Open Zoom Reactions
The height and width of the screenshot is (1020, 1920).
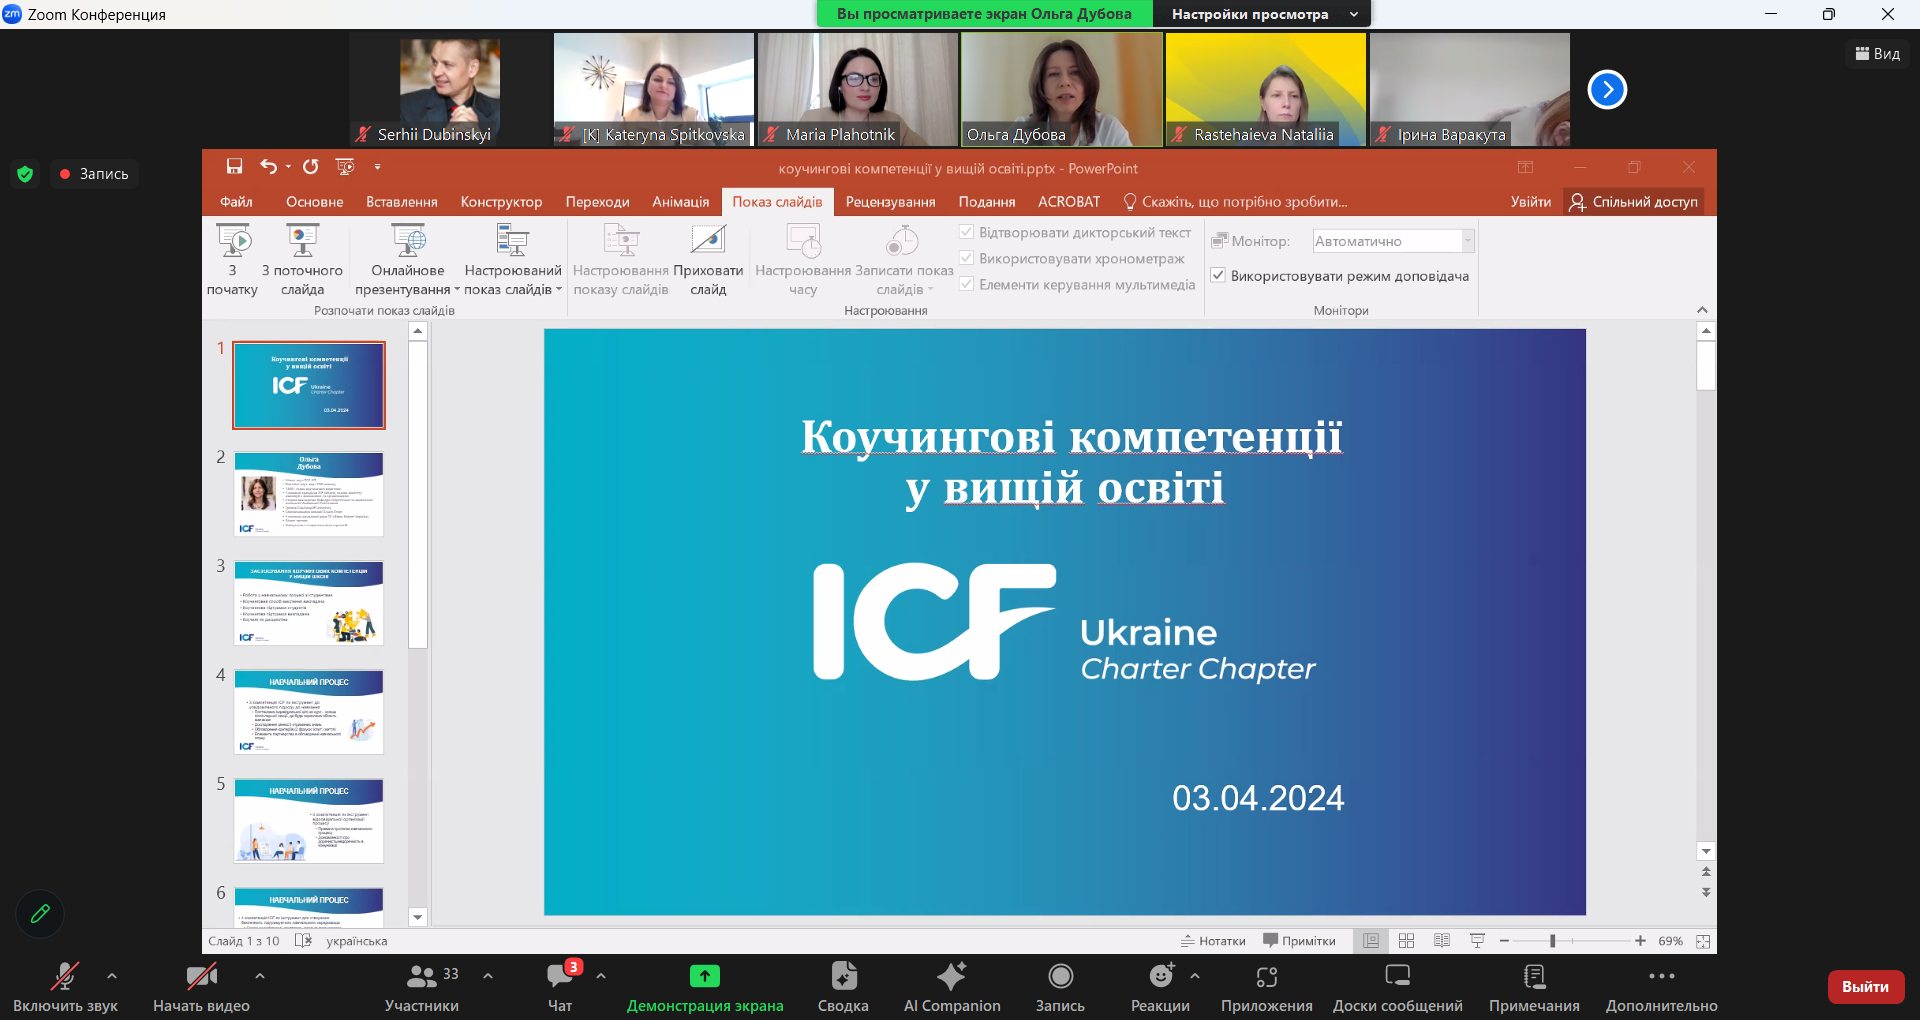(1160, 987)
